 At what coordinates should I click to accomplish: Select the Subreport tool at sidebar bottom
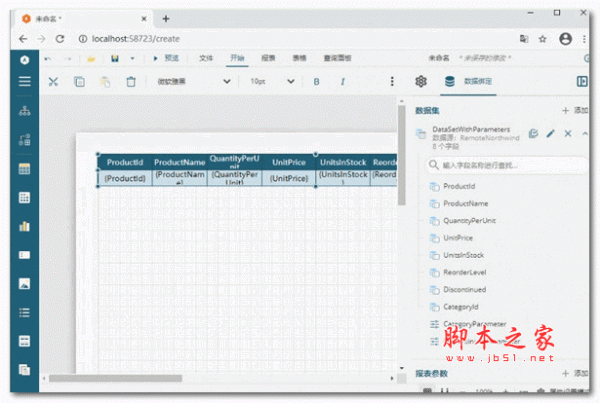click(x=24, y=370)
